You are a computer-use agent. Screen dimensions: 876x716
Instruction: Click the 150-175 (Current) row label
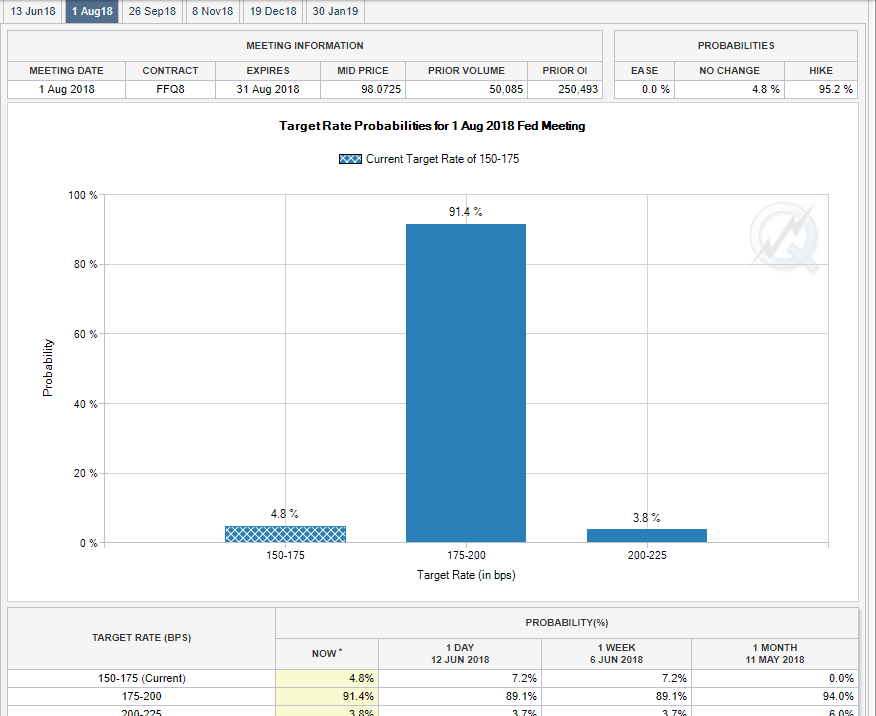[x=140, y=678]
